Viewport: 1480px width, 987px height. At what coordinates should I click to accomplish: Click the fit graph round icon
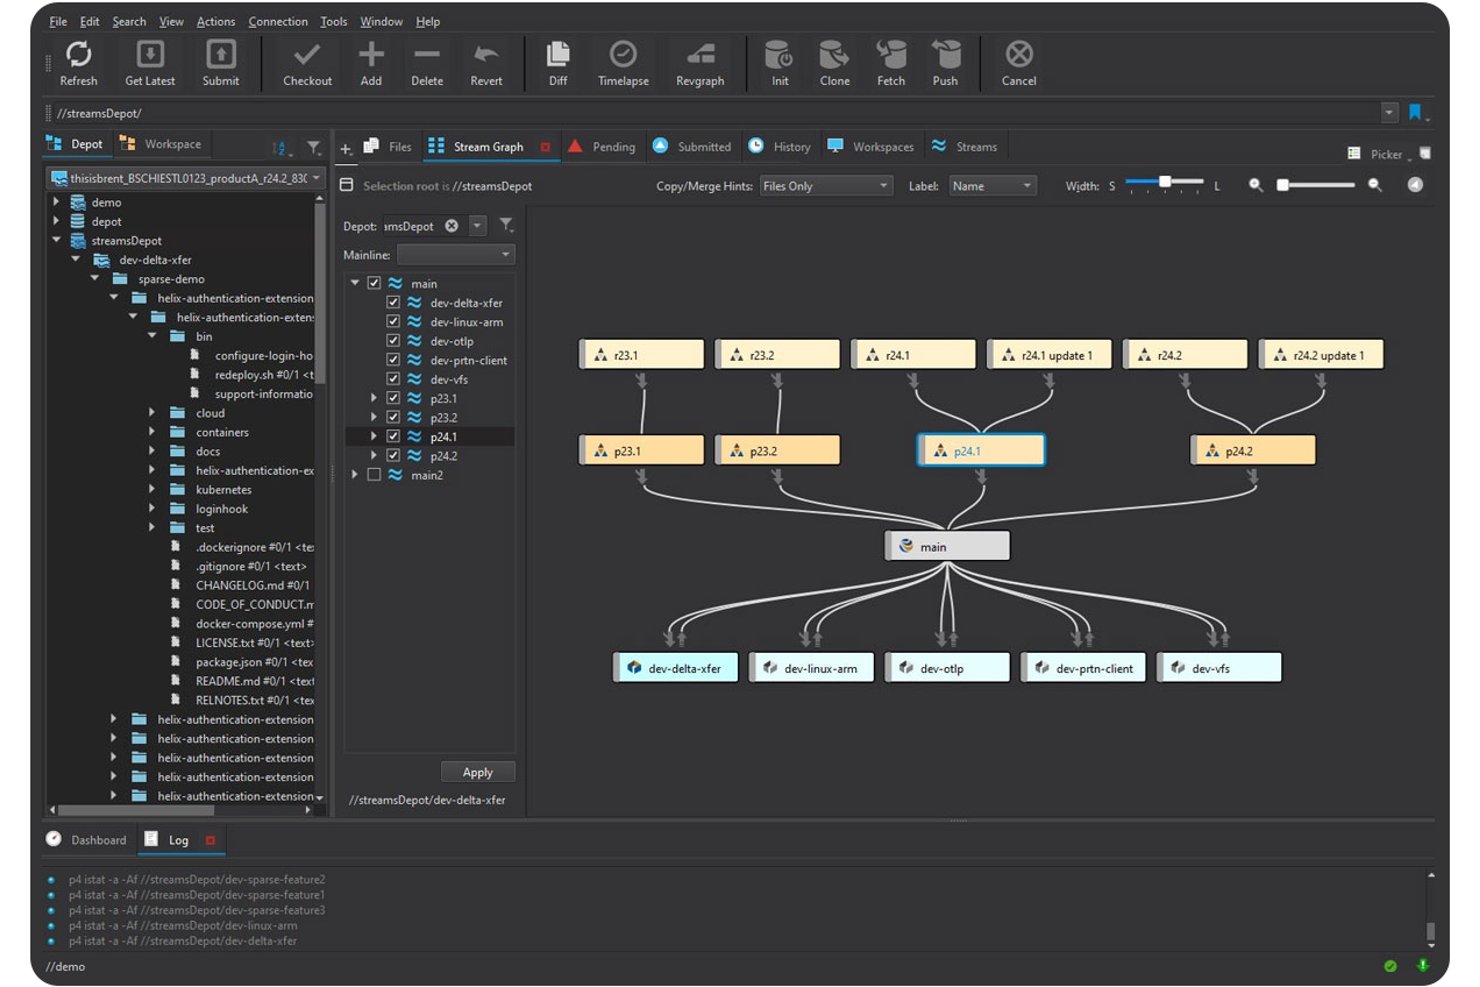(1415, 184)
